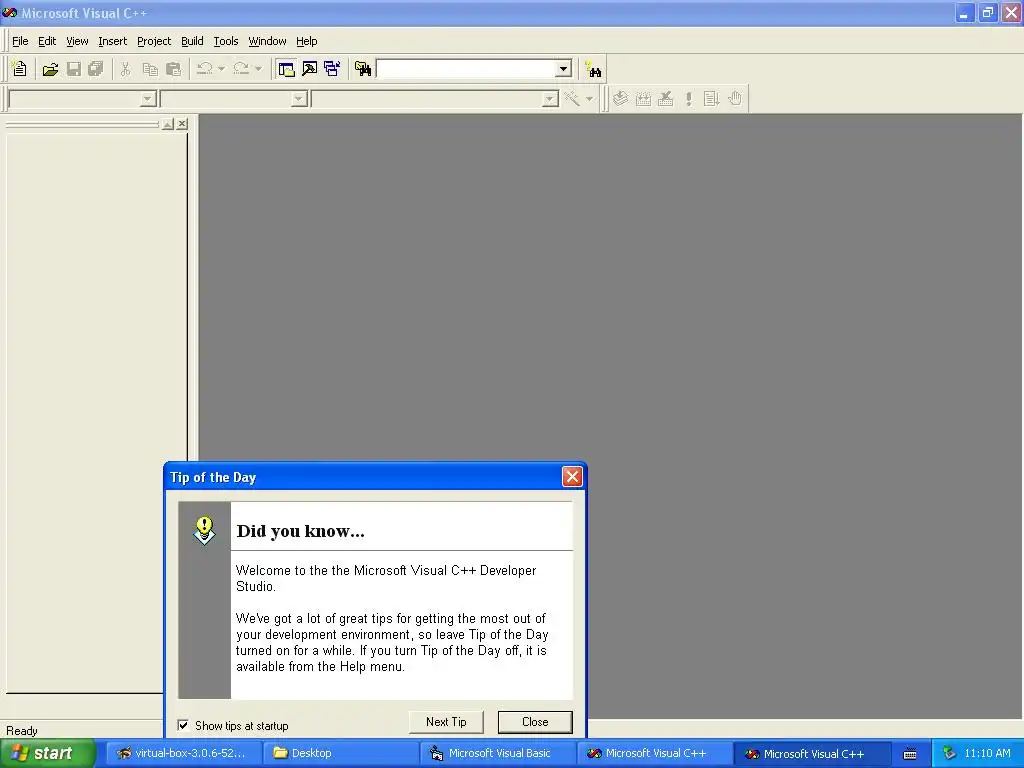The image size is (1024, 768).
Task: Click the breakpoint hand icon
Action: click(x=735, y=99)
